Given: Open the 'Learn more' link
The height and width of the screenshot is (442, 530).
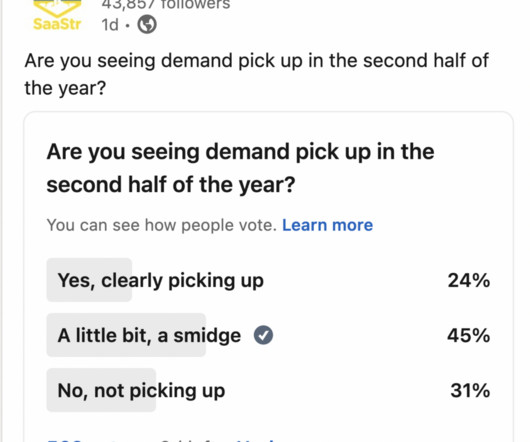Looking at the screenshot, I should pyautogui.click(x=328, y=225).
